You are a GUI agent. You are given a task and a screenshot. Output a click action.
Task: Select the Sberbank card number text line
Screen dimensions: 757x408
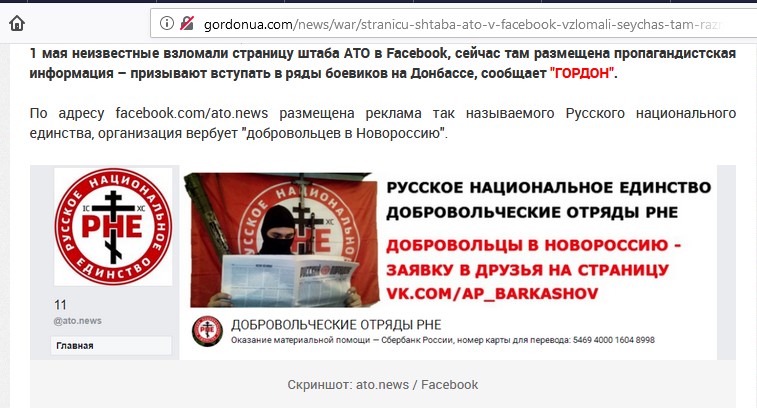443,340
